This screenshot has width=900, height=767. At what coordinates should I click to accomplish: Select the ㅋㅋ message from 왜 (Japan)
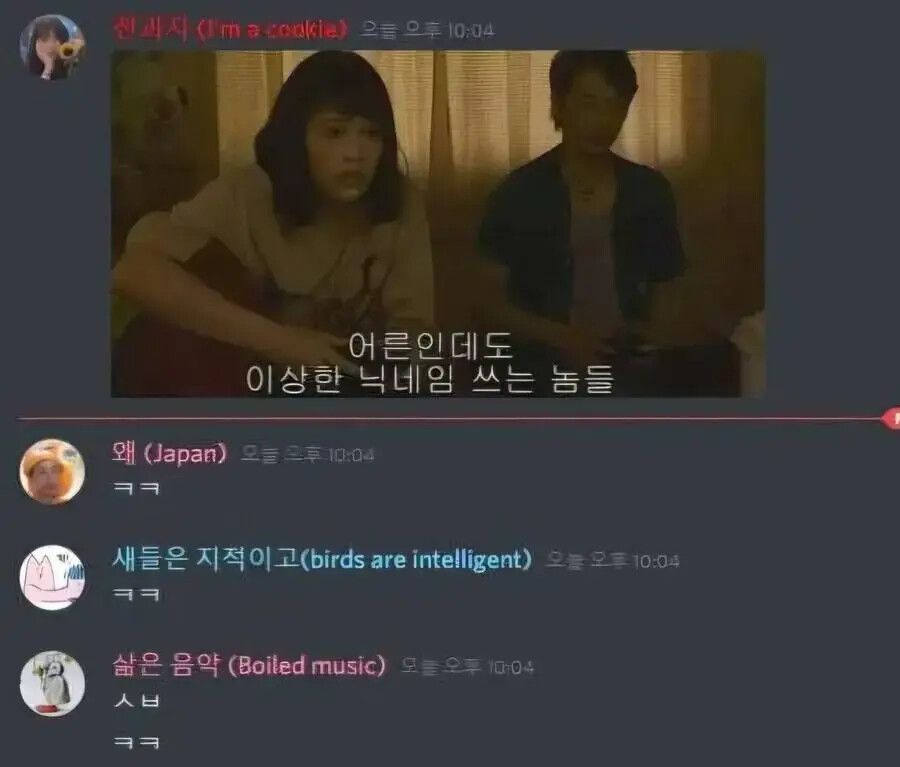pos(137,489)
